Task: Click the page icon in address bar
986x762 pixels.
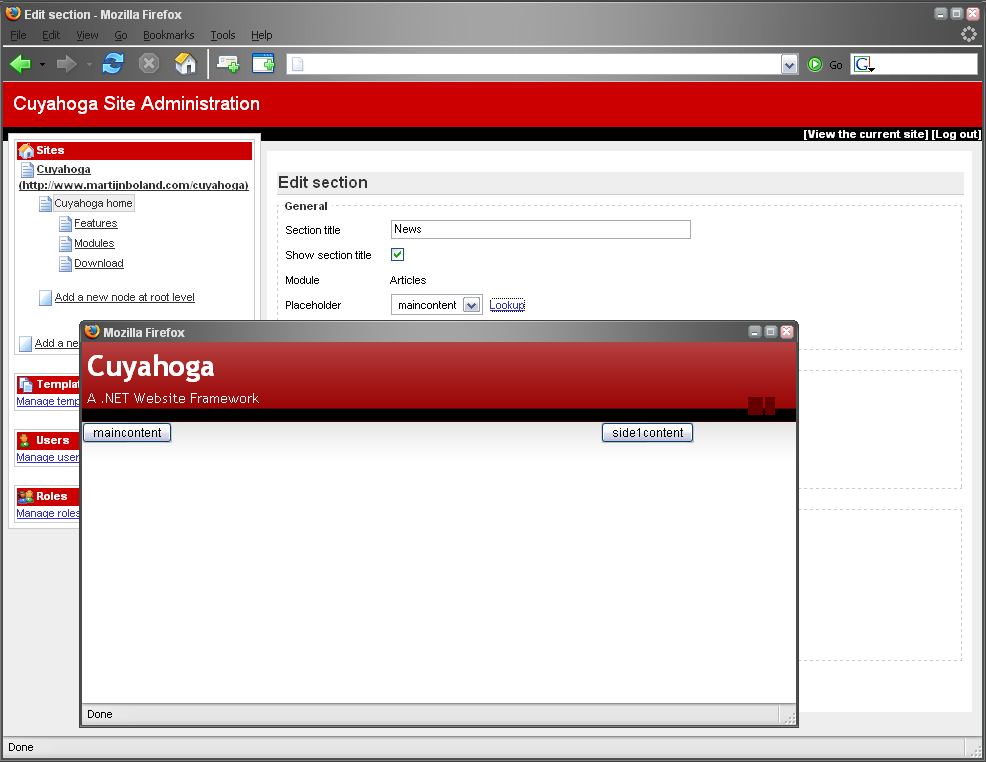Action: pyautogui.click(x=298, y=64)
